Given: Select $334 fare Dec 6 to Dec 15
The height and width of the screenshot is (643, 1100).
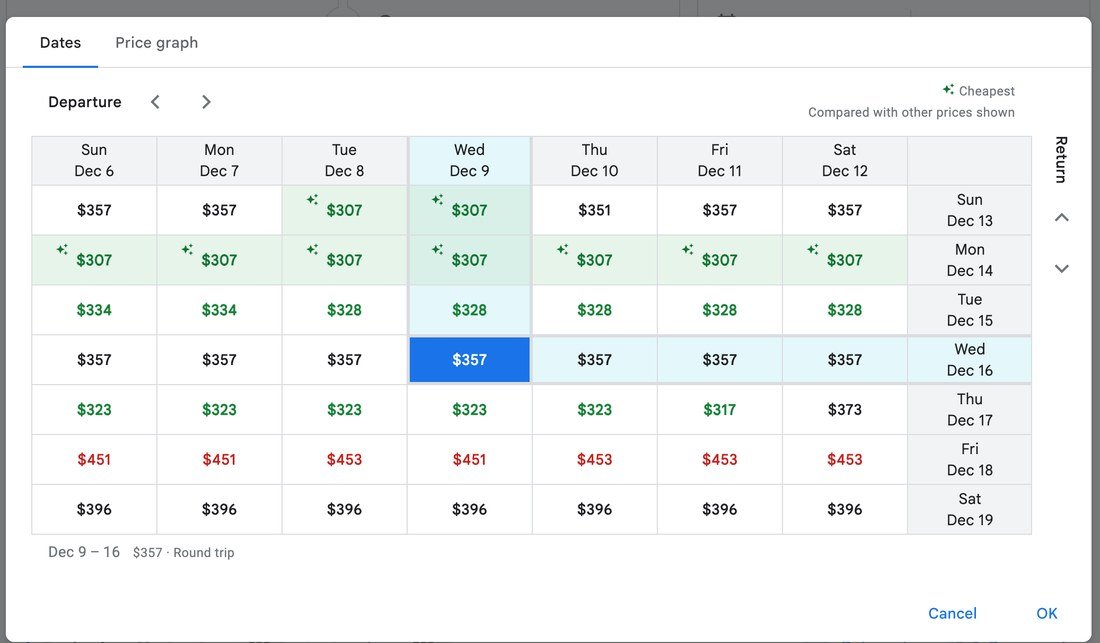Looking at the screenshot, I should click(94, 310).
